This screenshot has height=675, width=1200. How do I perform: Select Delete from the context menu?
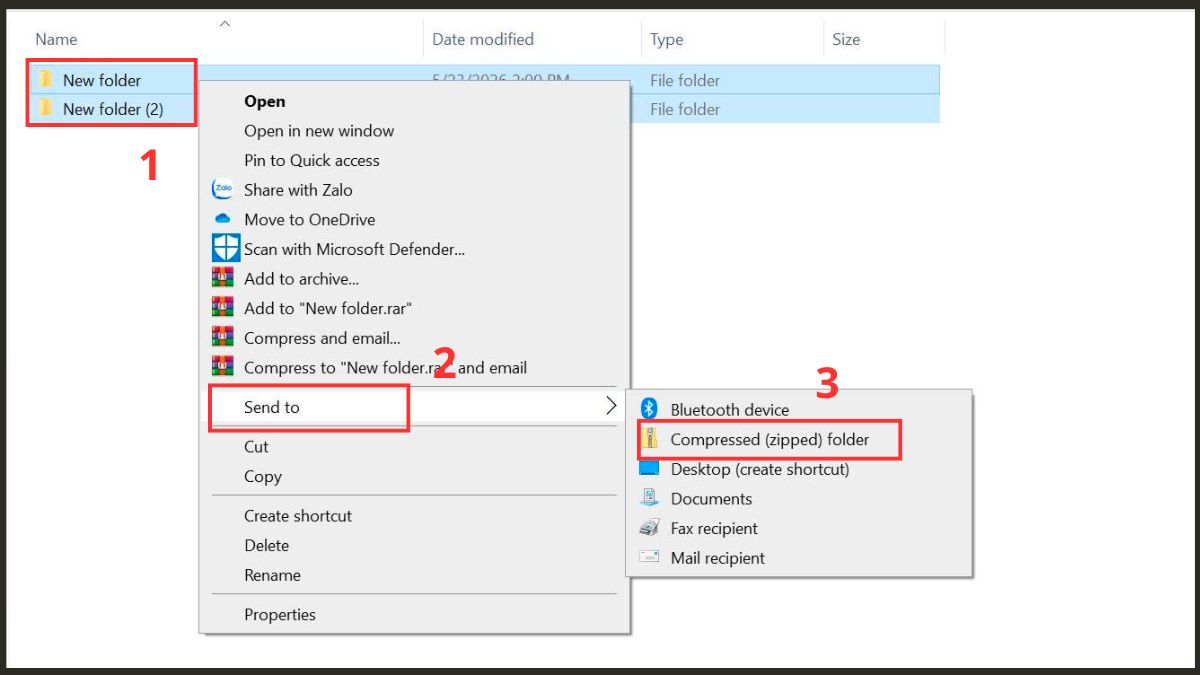tap(266, 546)
